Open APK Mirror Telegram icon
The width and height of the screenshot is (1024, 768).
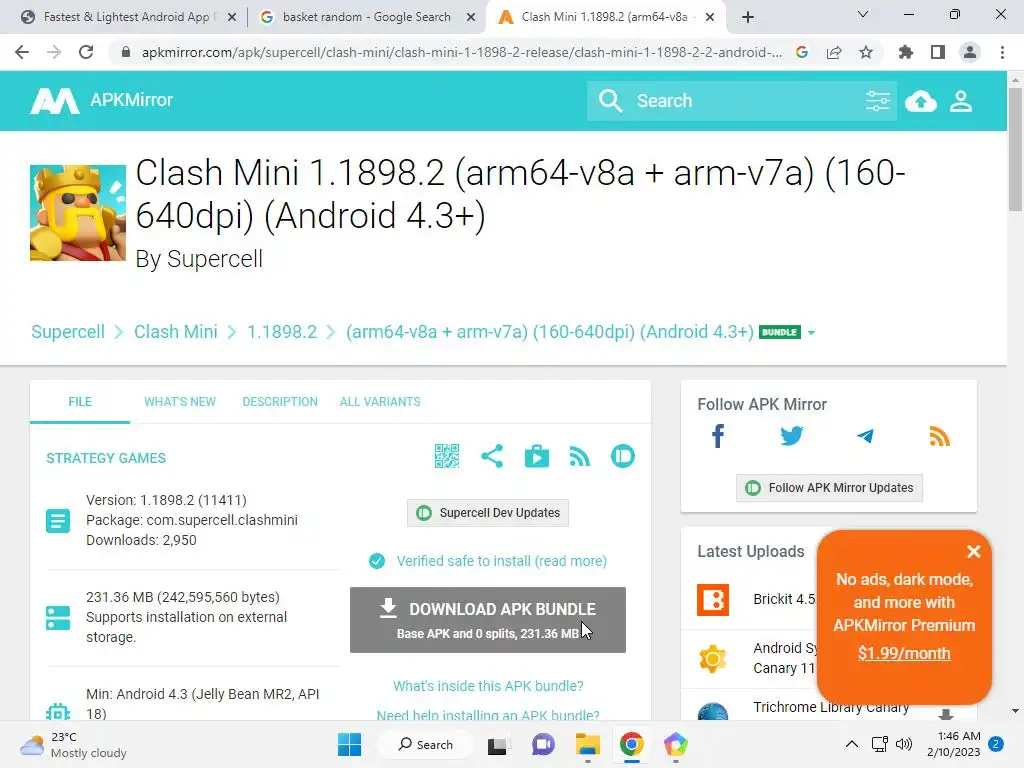coord(865,436)
